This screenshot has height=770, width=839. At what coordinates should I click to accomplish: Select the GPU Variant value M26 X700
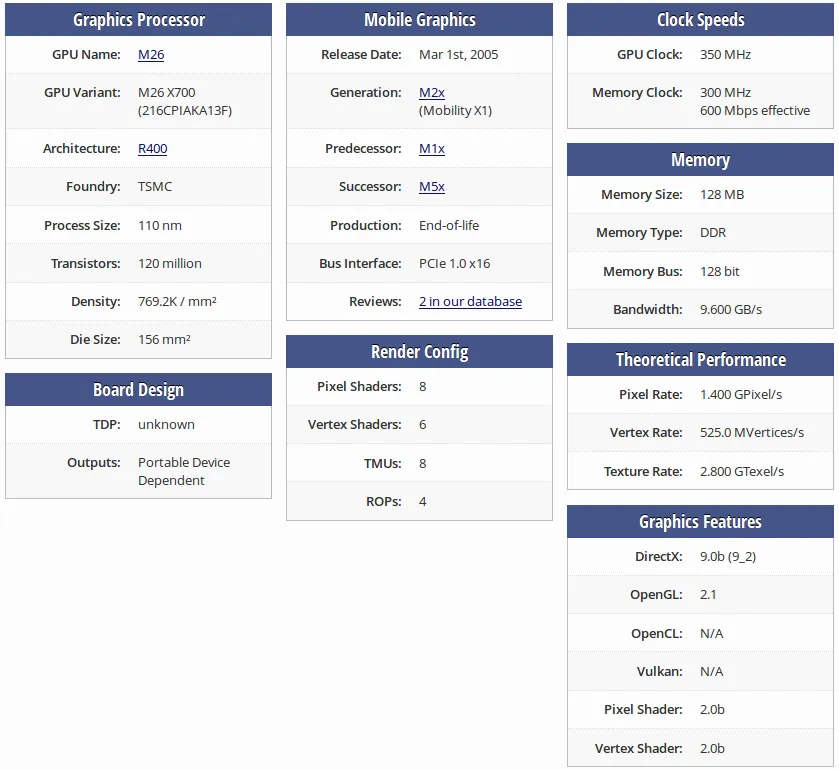[166, 93]
